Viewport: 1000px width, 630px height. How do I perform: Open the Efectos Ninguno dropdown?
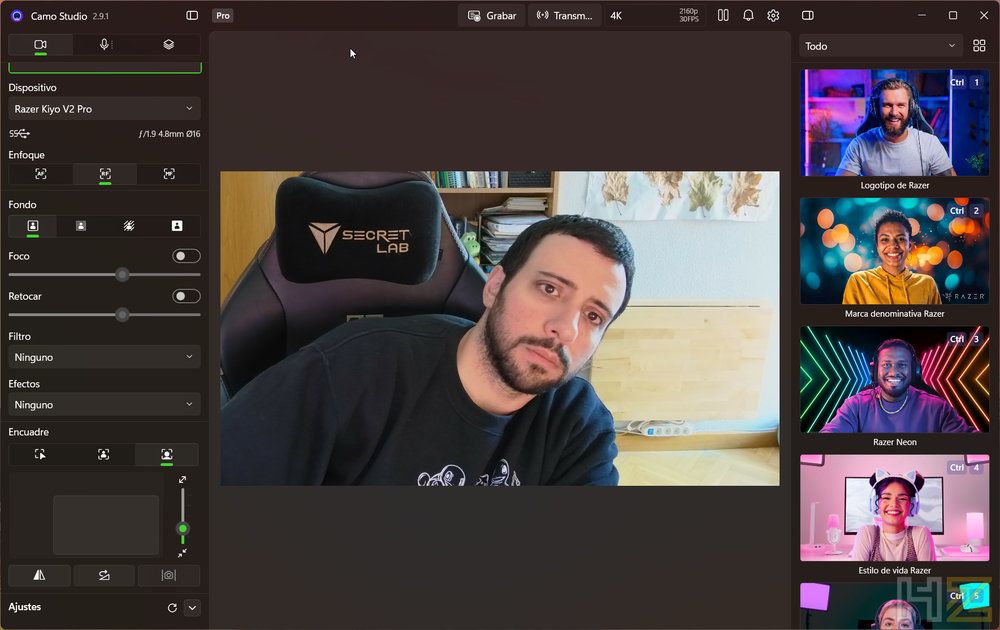tap(105, 405)
